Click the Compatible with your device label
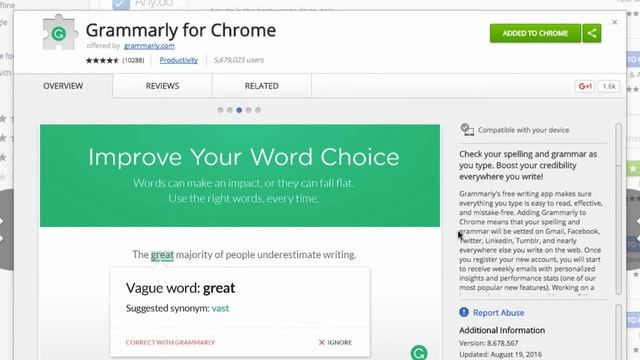This screenshot has height=360, width=640. (x=523, y=130)
